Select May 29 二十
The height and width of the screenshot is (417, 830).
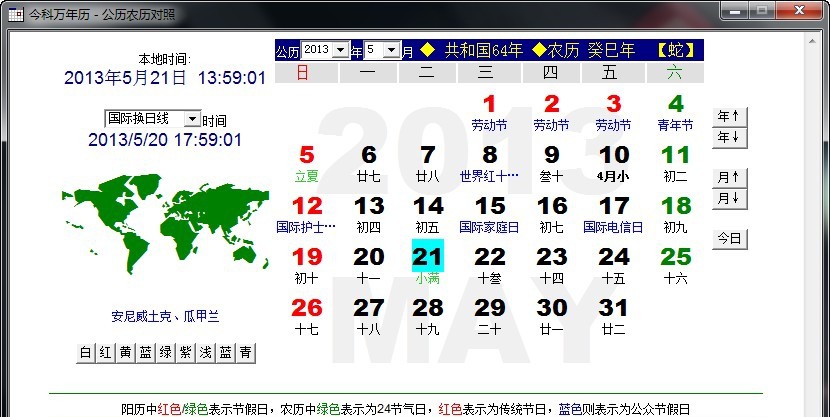(489, 316)
